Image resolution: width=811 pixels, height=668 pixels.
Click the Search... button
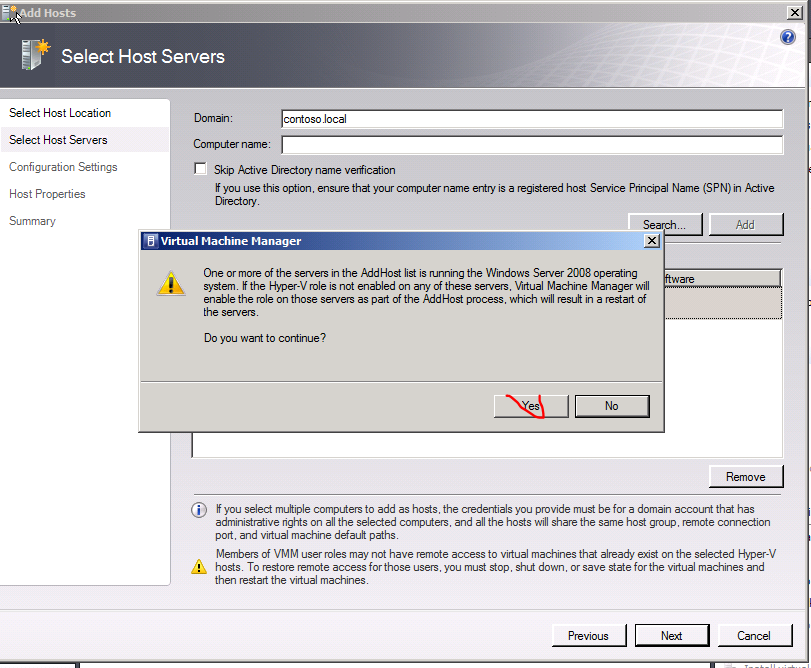pyautogui.click(x=665, y=224)
